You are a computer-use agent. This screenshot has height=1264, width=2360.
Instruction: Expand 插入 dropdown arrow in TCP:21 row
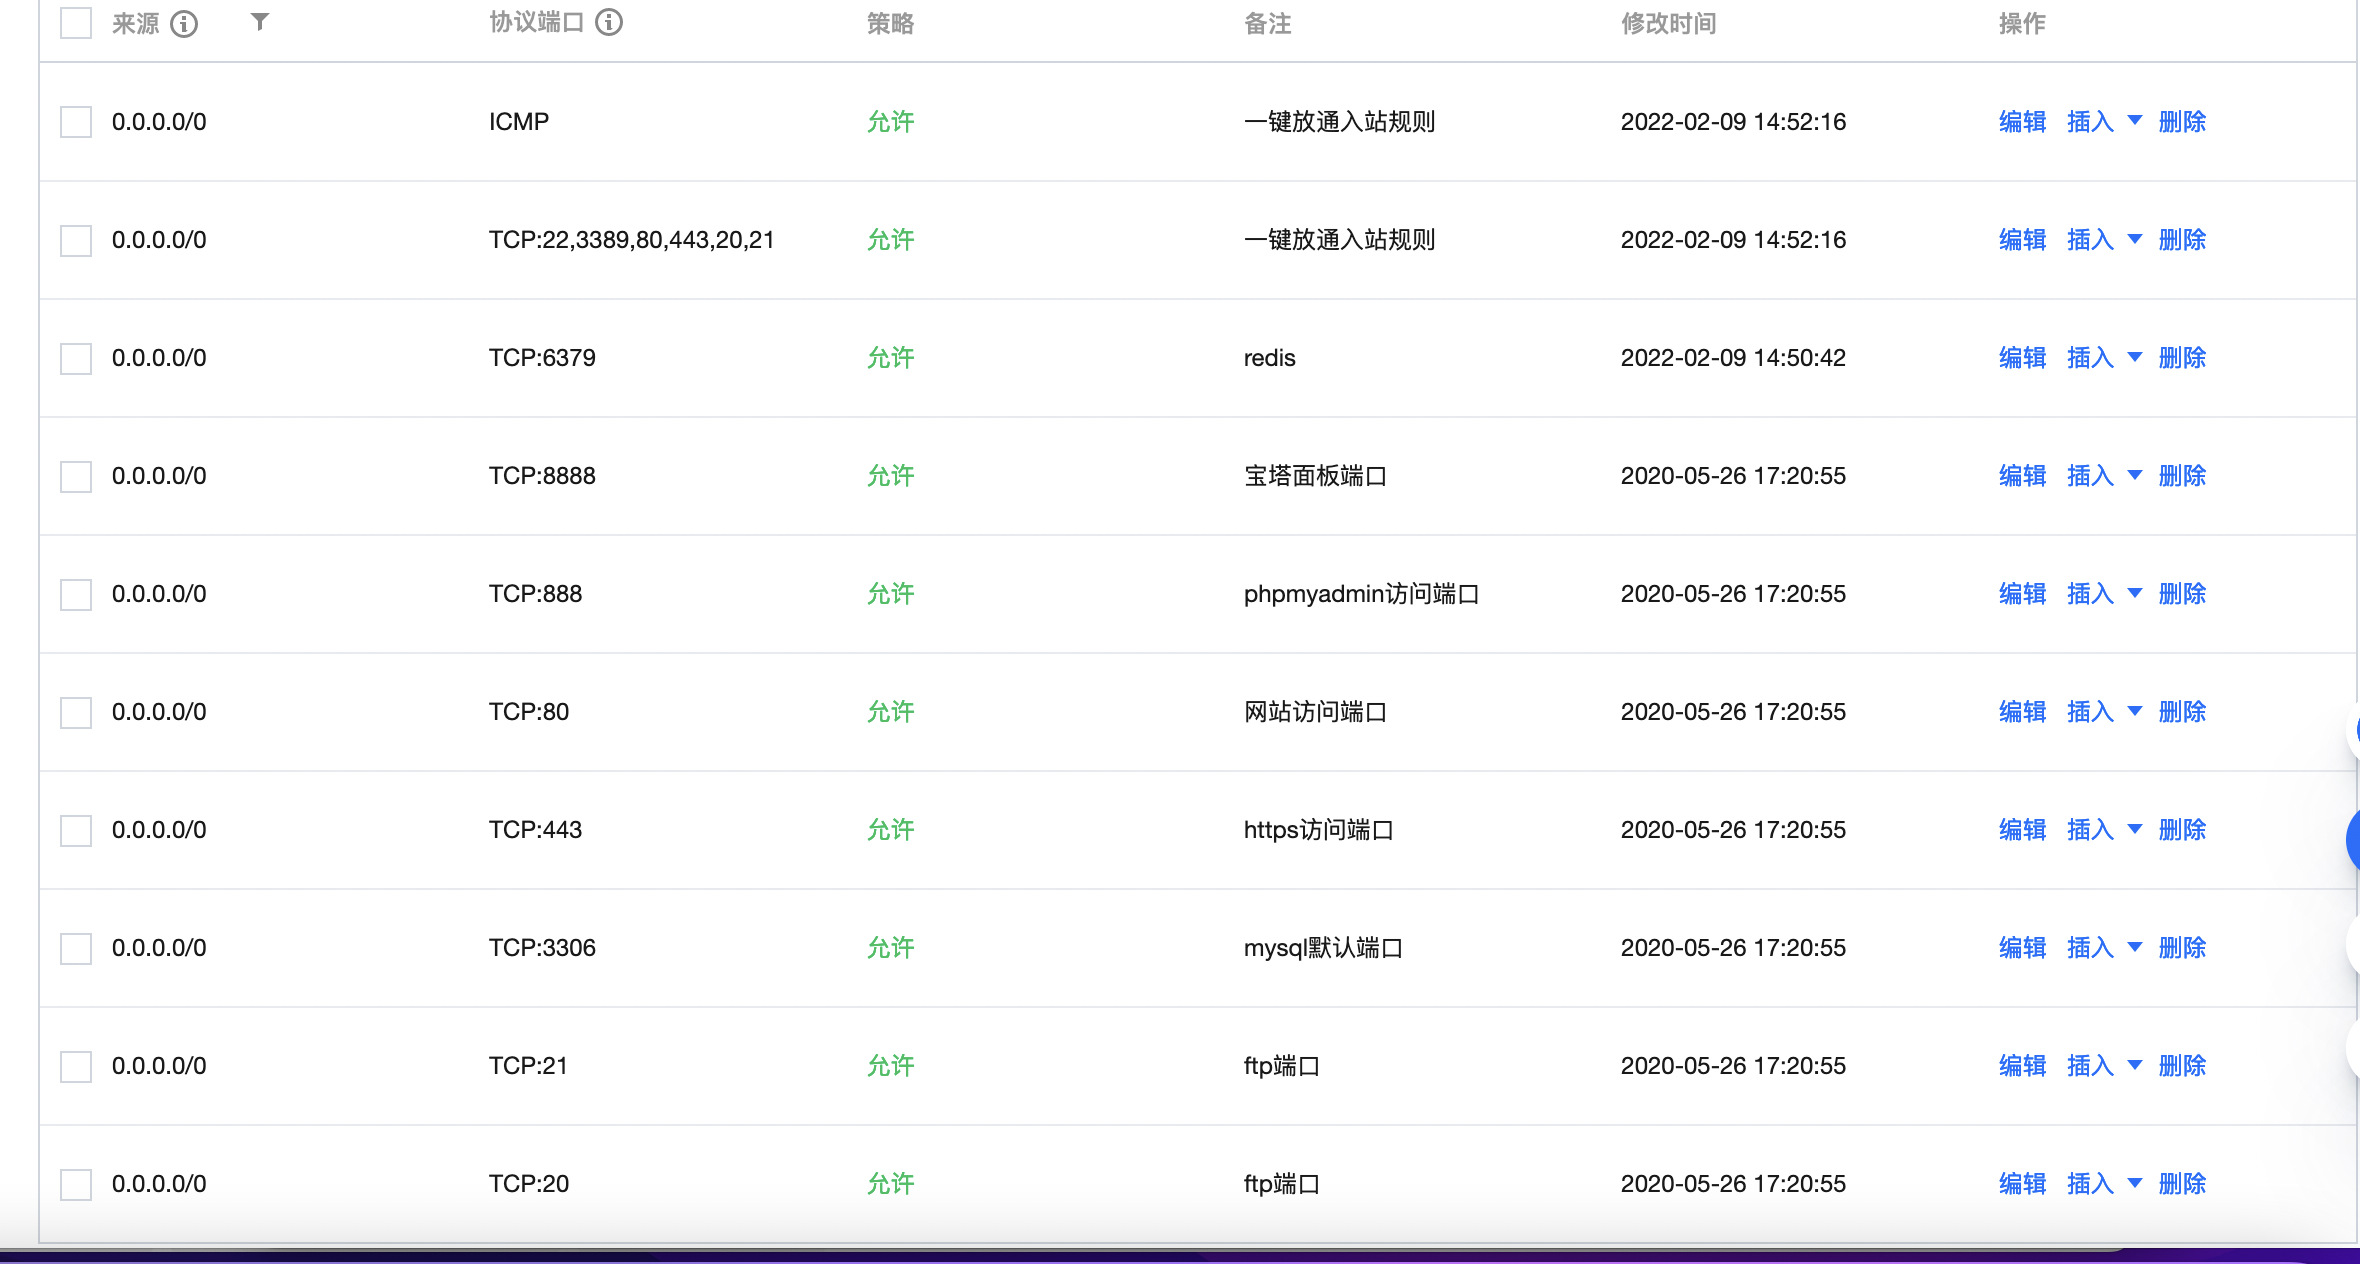click(2135, 1065)
